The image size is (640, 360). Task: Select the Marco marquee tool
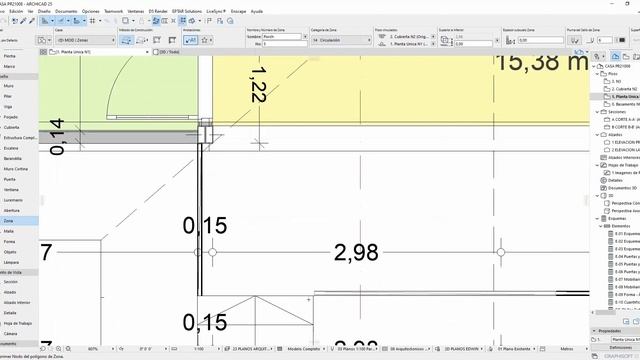coord(9,66)
